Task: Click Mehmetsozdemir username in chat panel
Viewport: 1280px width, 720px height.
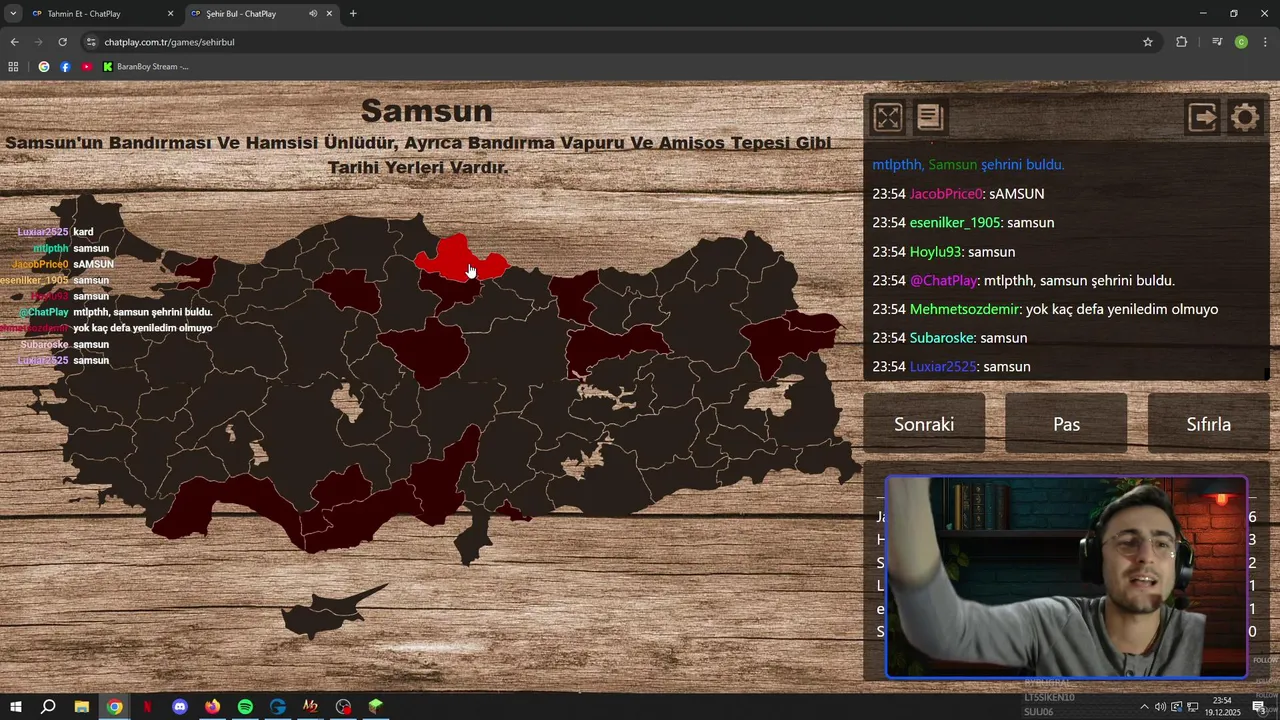Action: (x=964, y=310)
